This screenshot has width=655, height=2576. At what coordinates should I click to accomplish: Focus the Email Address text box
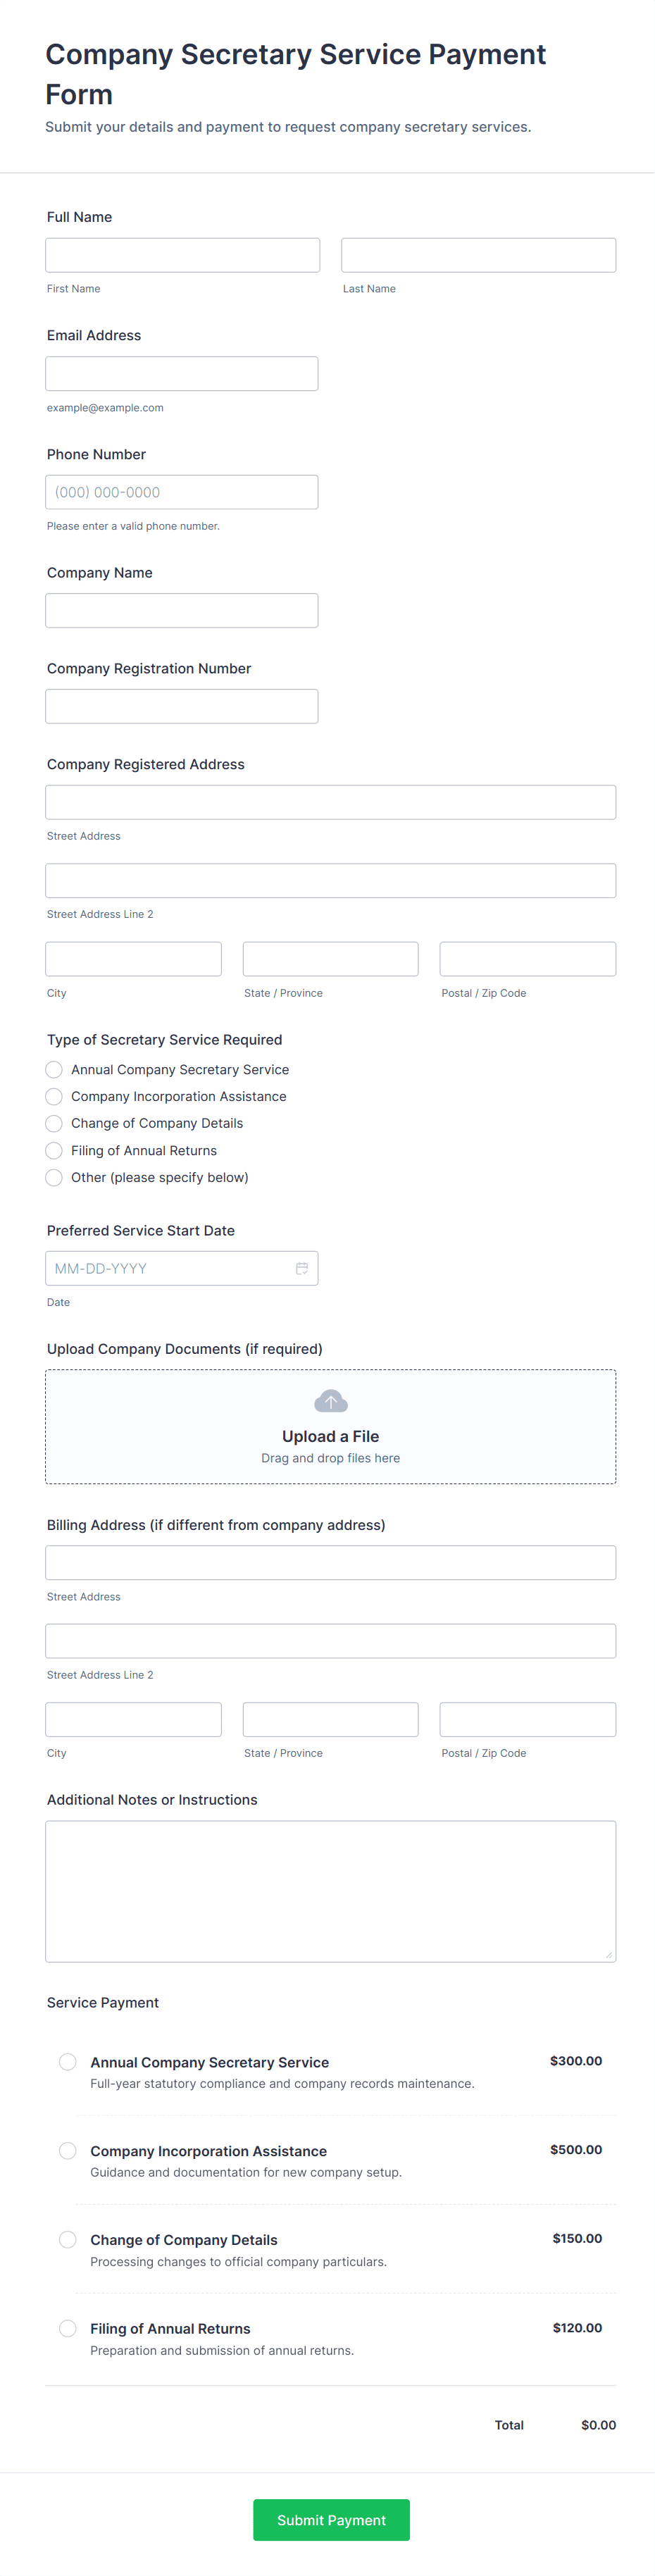pos(182,373)
